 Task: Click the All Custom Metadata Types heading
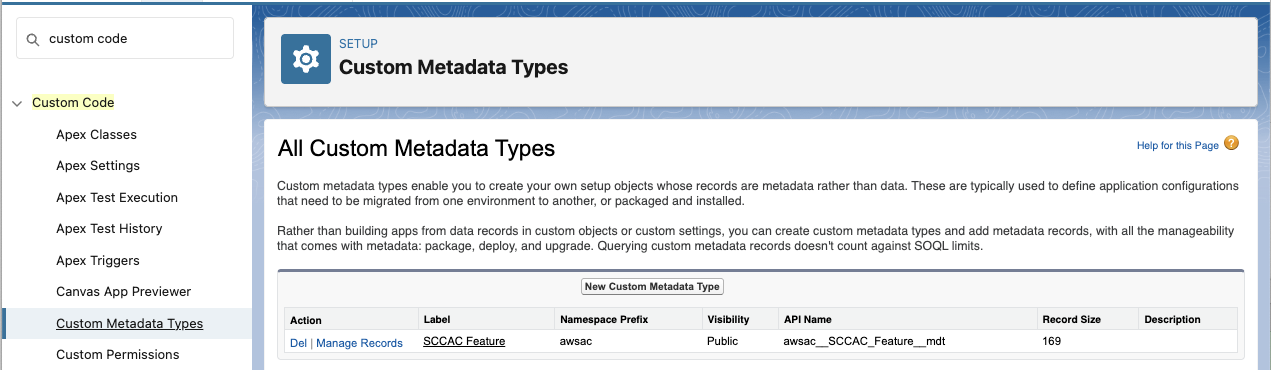tap(416, 149)
